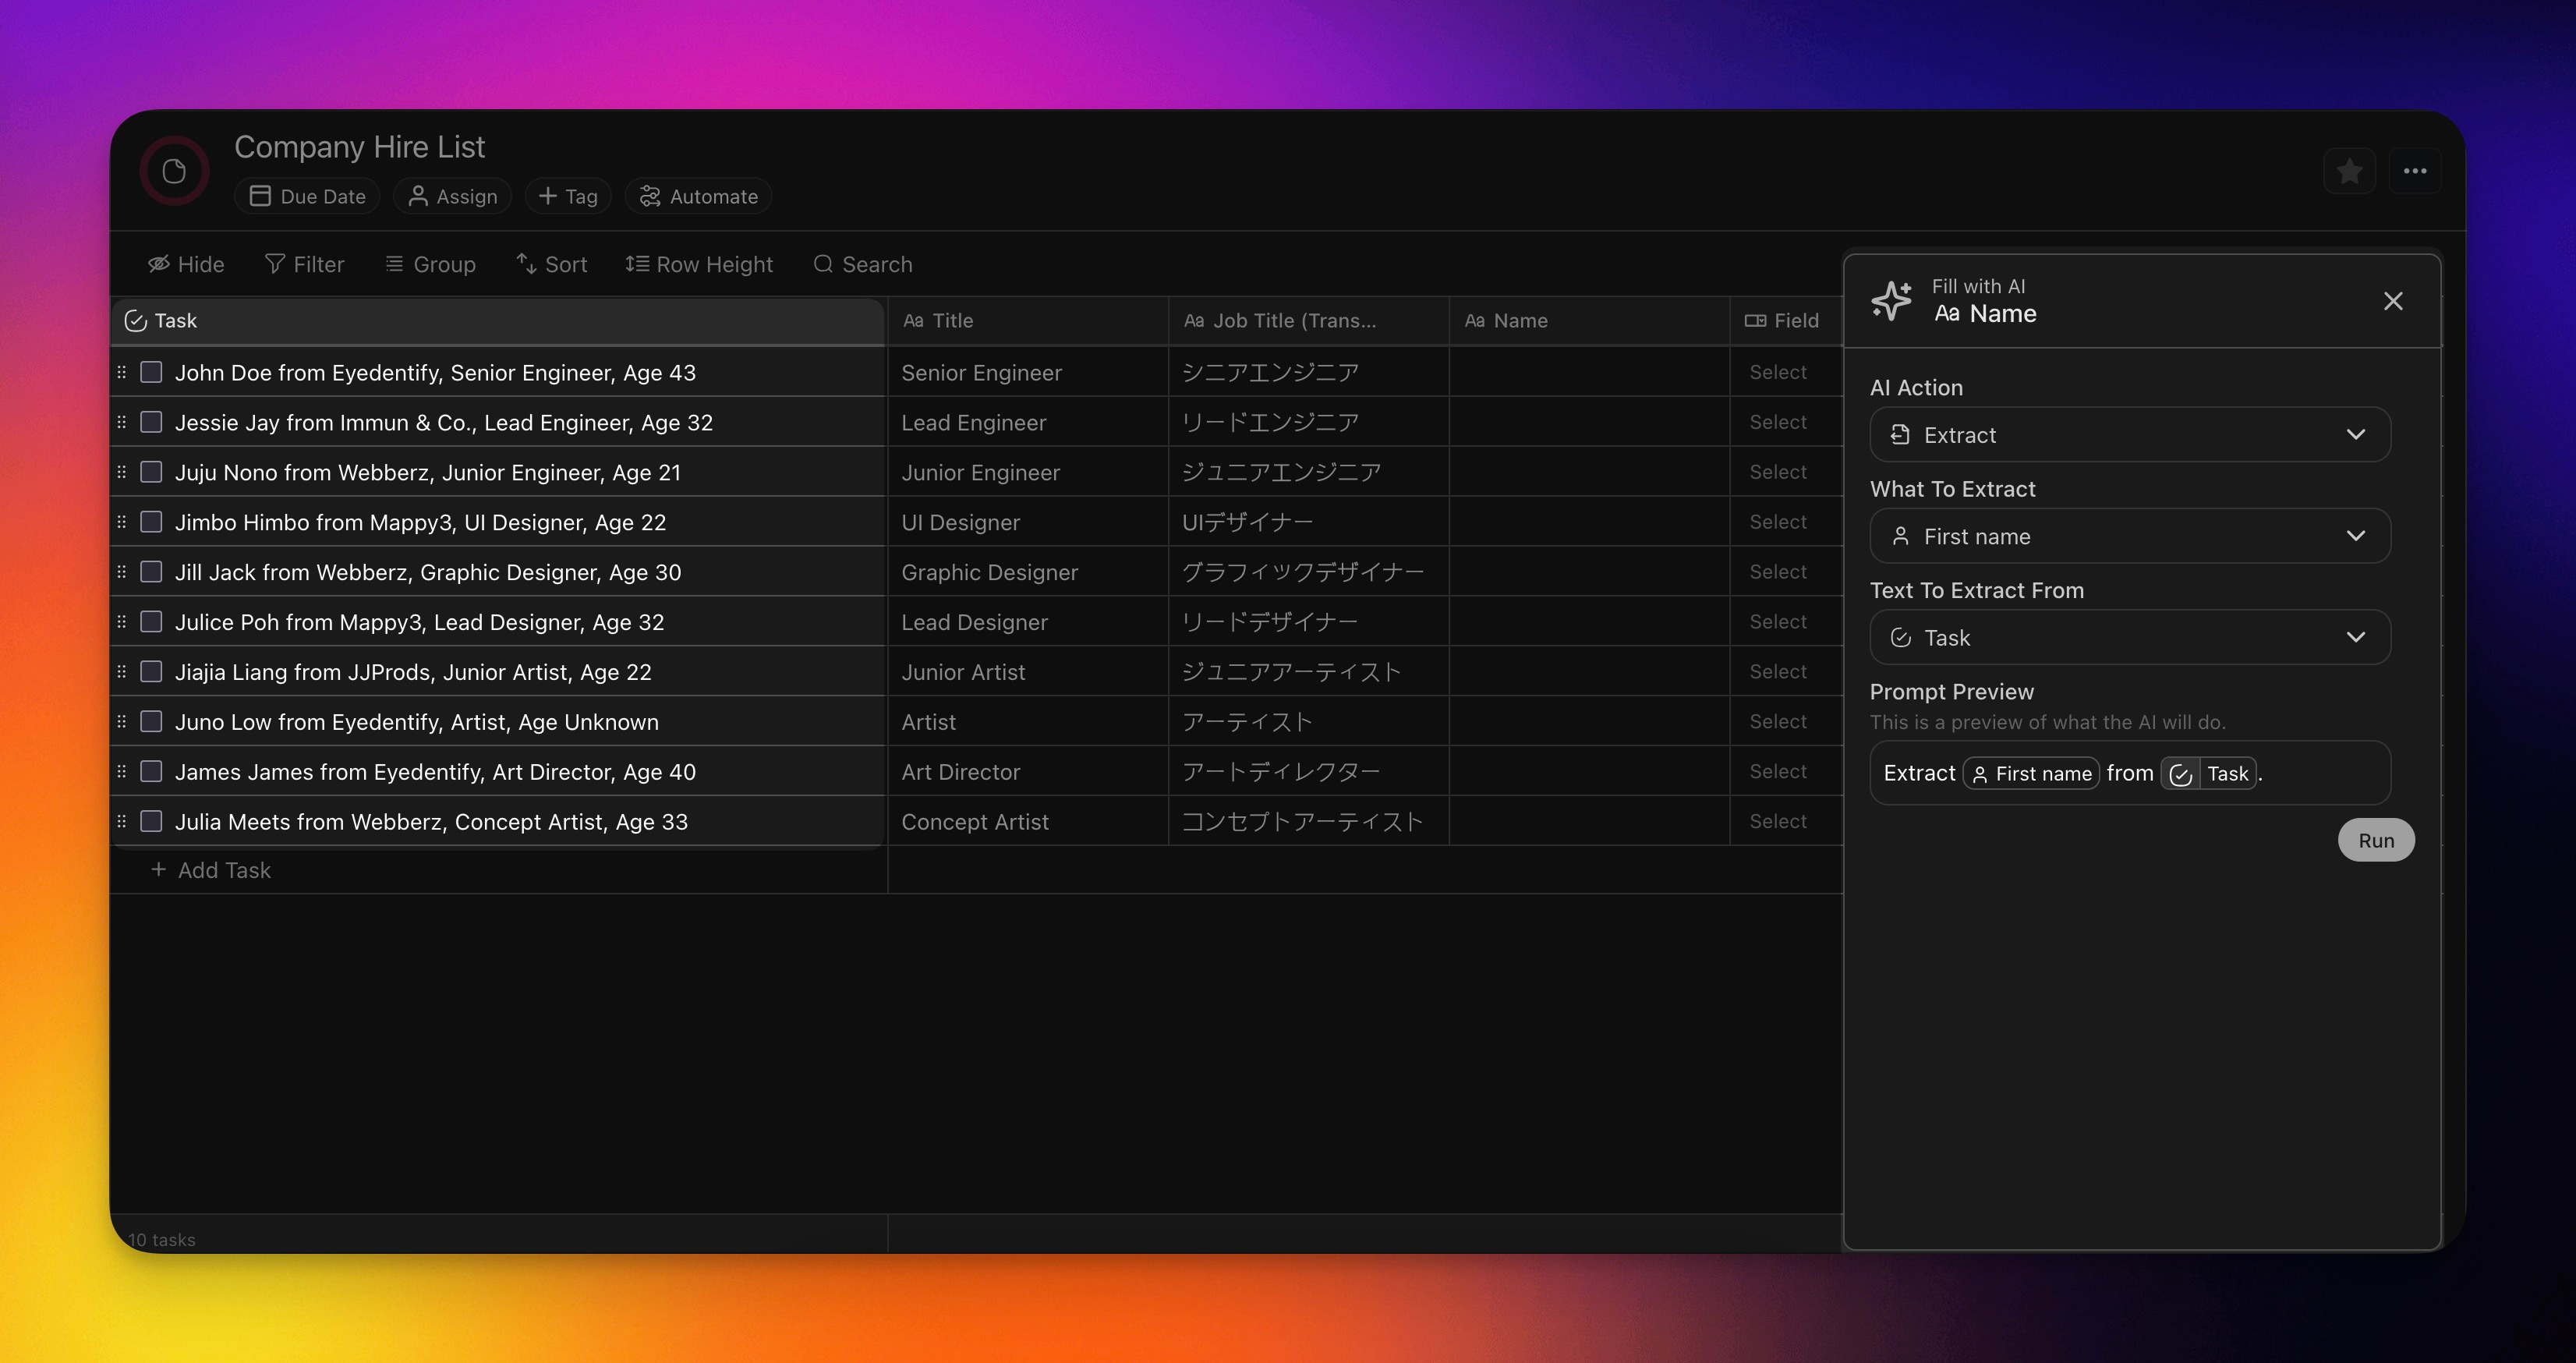This screenshot has height=1363, width=2576.
Task: Expand the Text To Extract From dropdown
Action: coord(2129,638)
